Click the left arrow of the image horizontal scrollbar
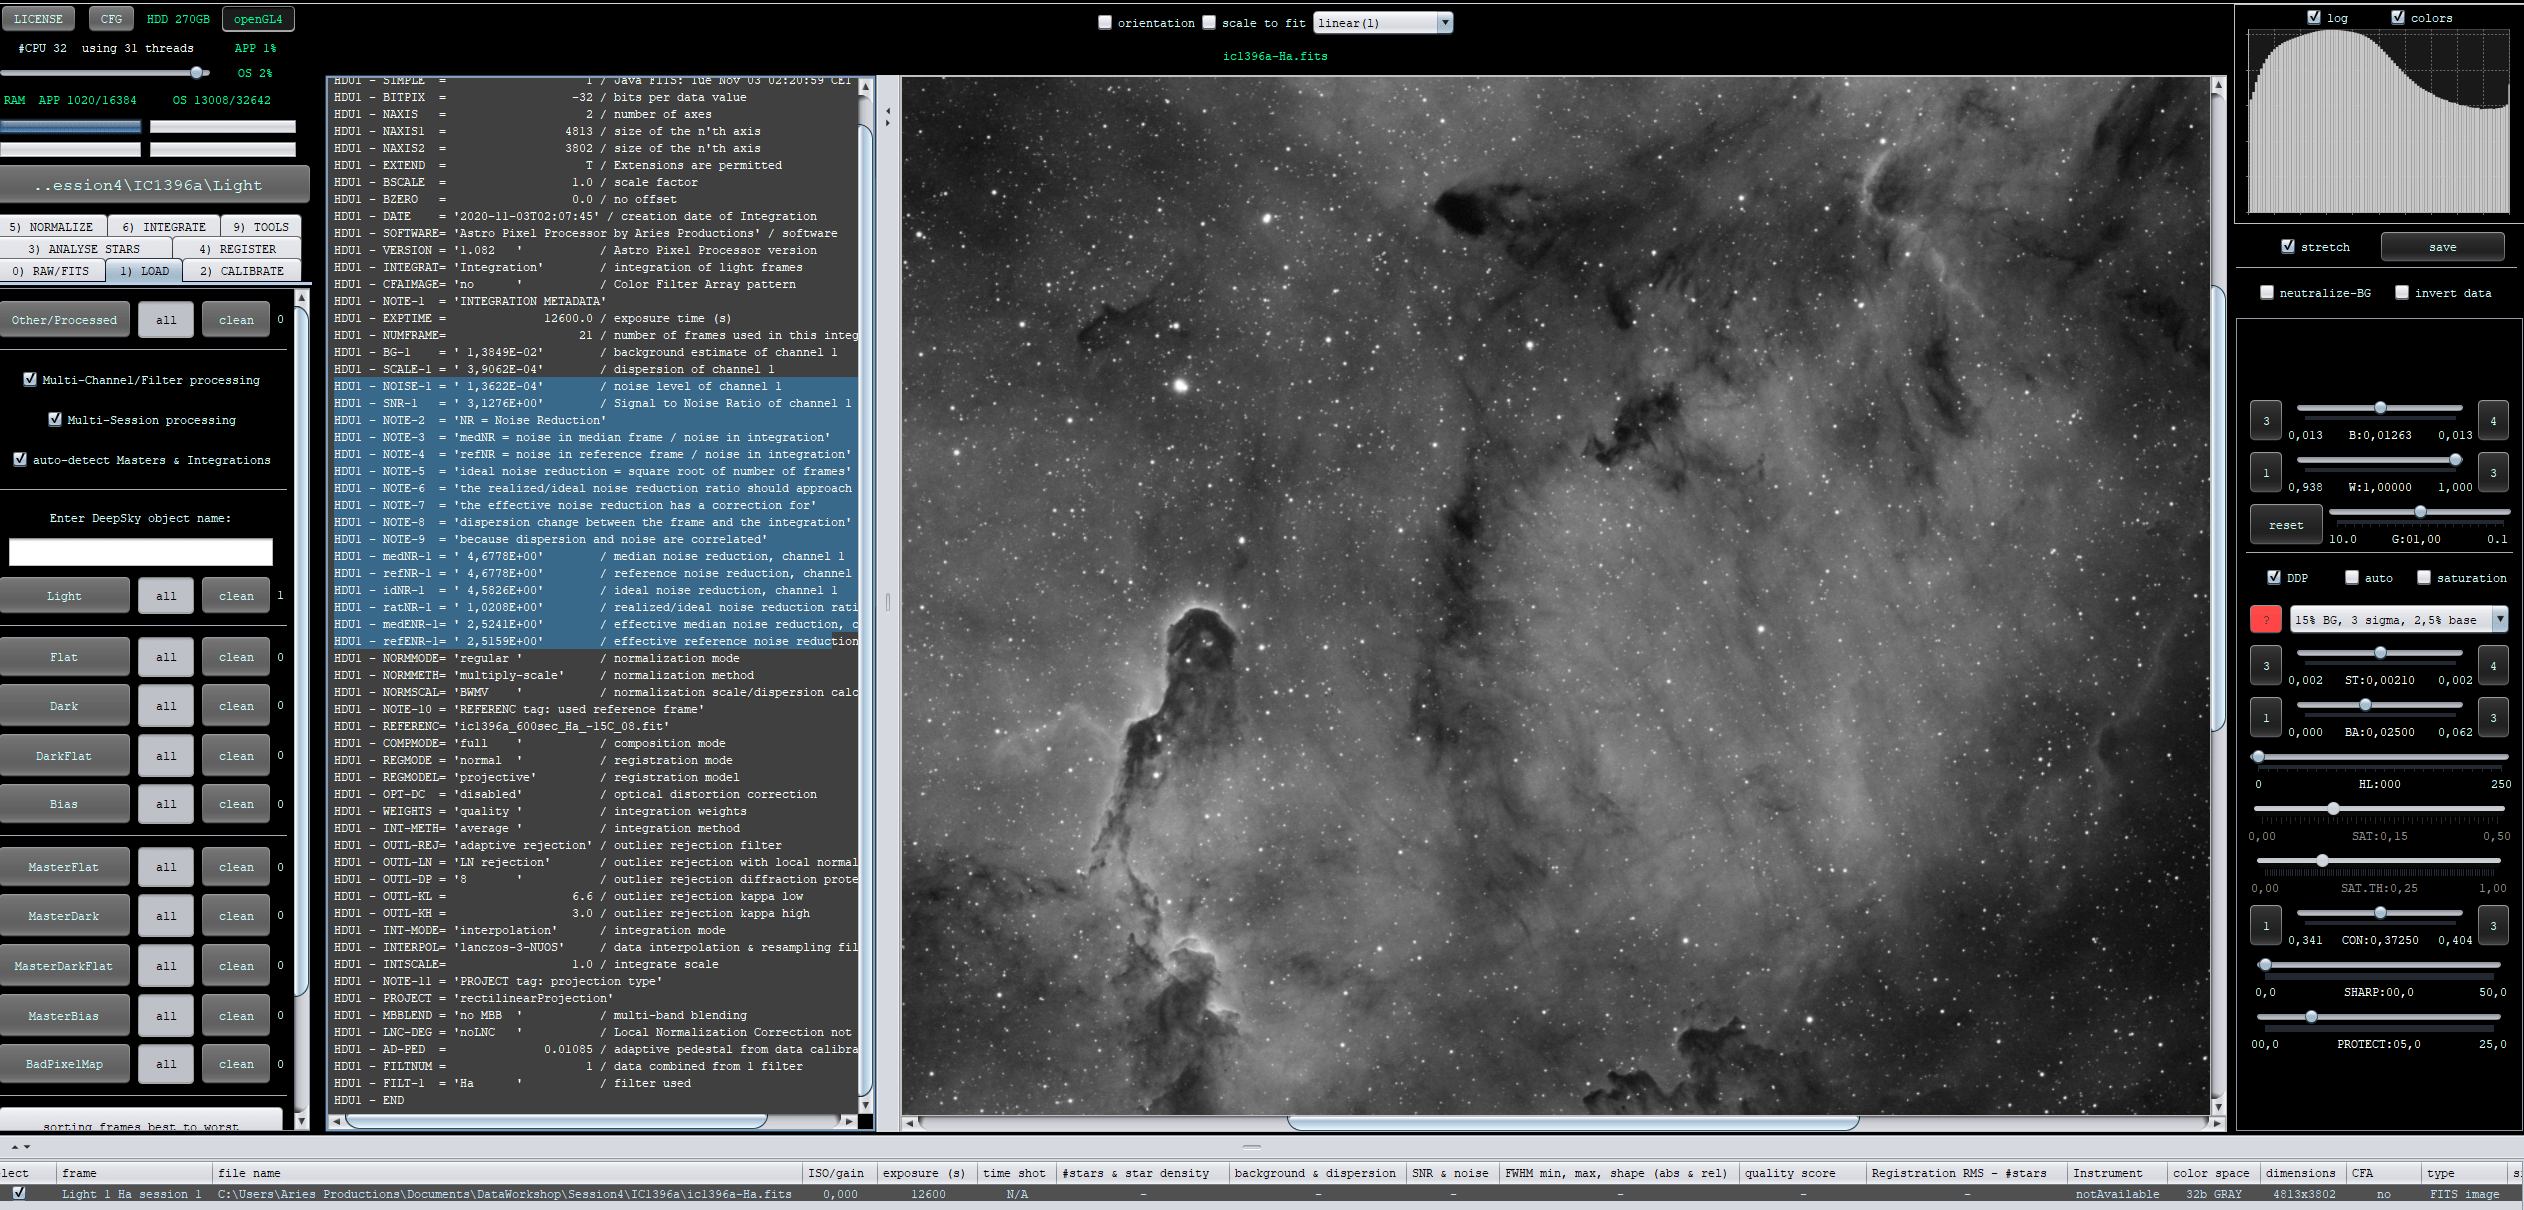 coord(910,1123)
